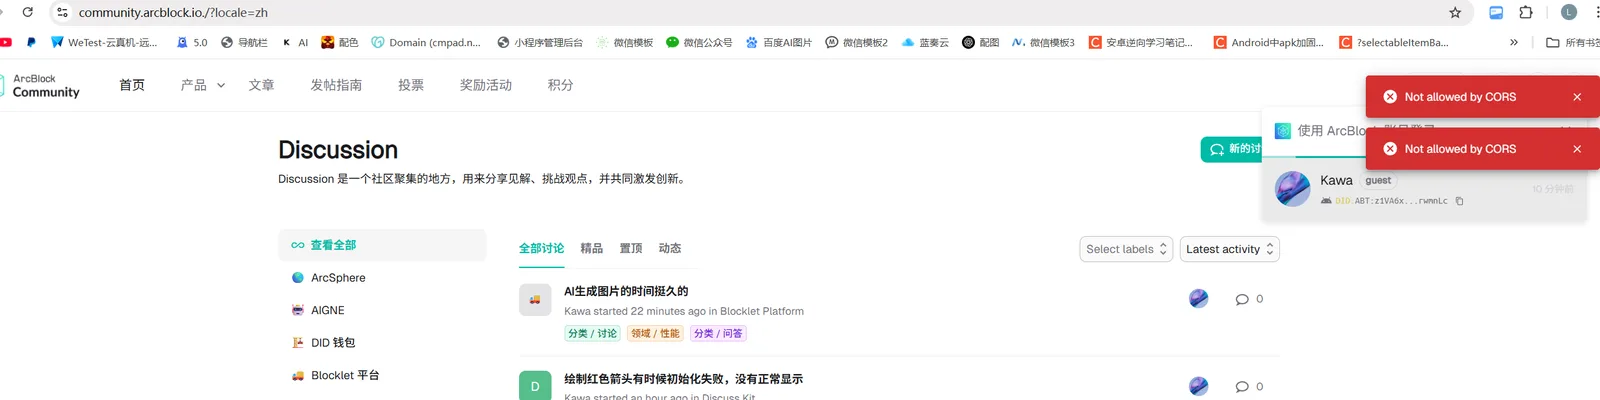This screenshot has height=400, width=1600.
Task: Open the Domain (cmpad.n... bookmark
Action: (426, 42)
